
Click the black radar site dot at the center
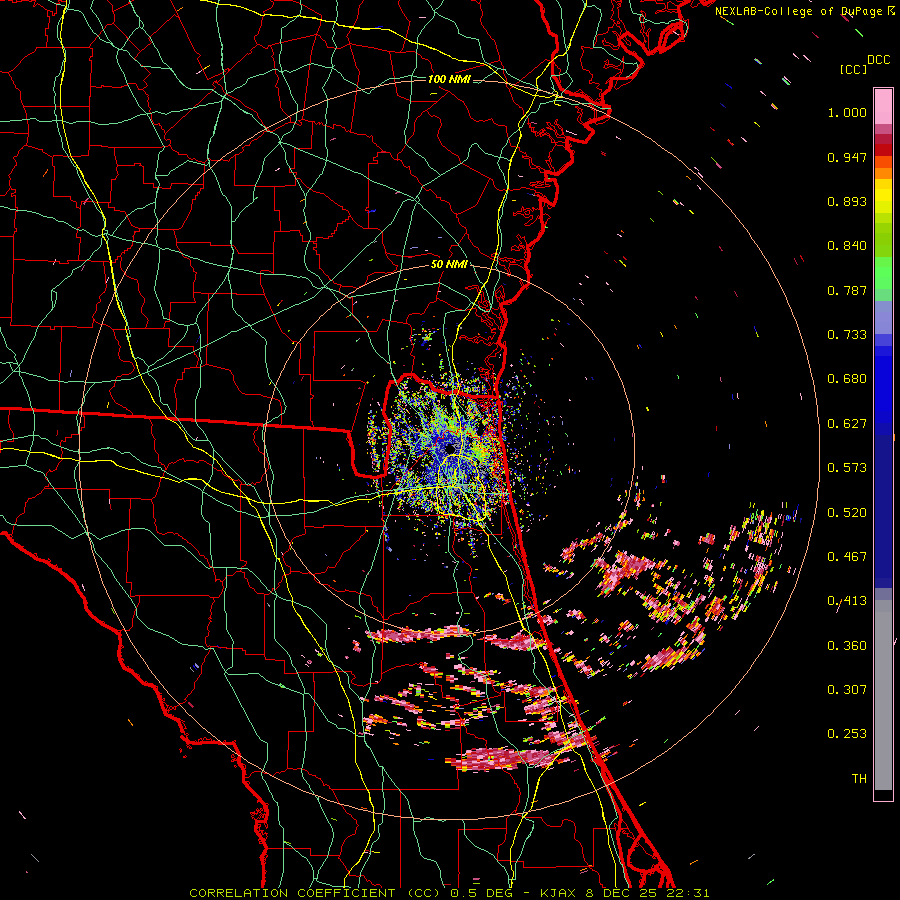coord(450,448)
